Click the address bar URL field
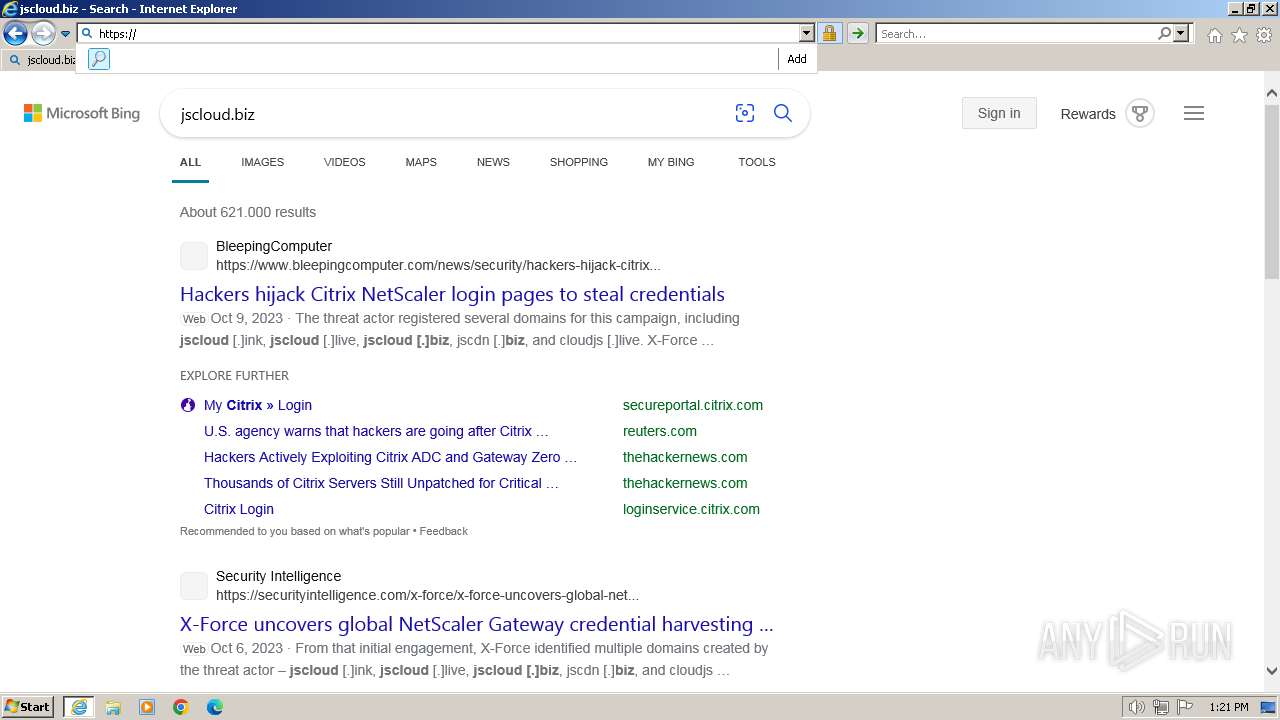 tap(447, 34)
